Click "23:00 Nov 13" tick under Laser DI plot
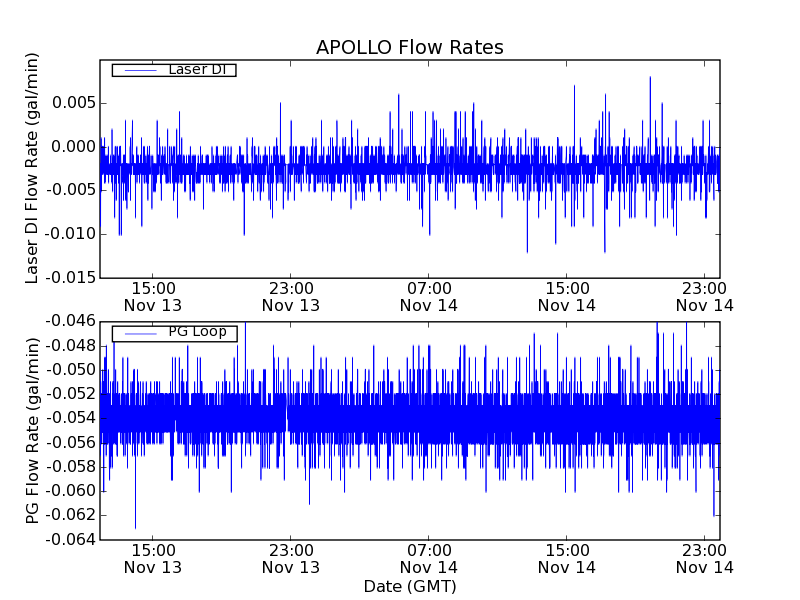The width and height of the screenshot is (800, 600). point(291,296)
